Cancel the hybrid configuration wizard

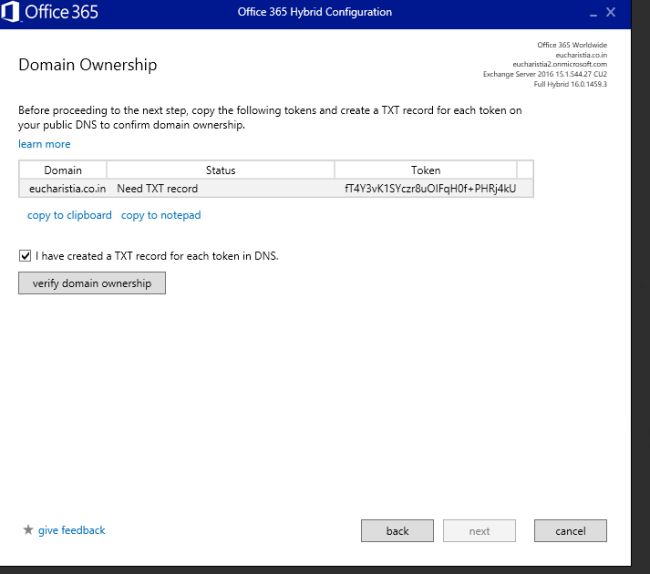[570, 530]
